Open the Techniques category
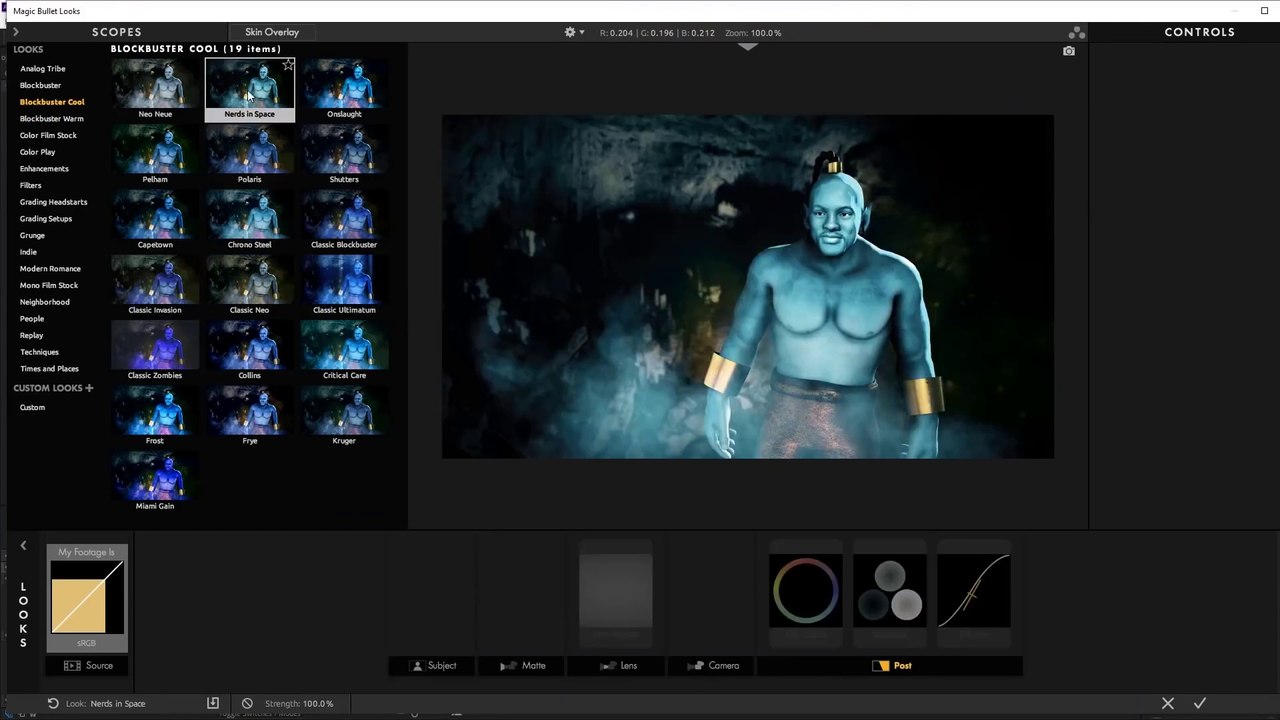The height and width of the screenshot is (720, 1280). pyautogui.click(x=39, y=352)
